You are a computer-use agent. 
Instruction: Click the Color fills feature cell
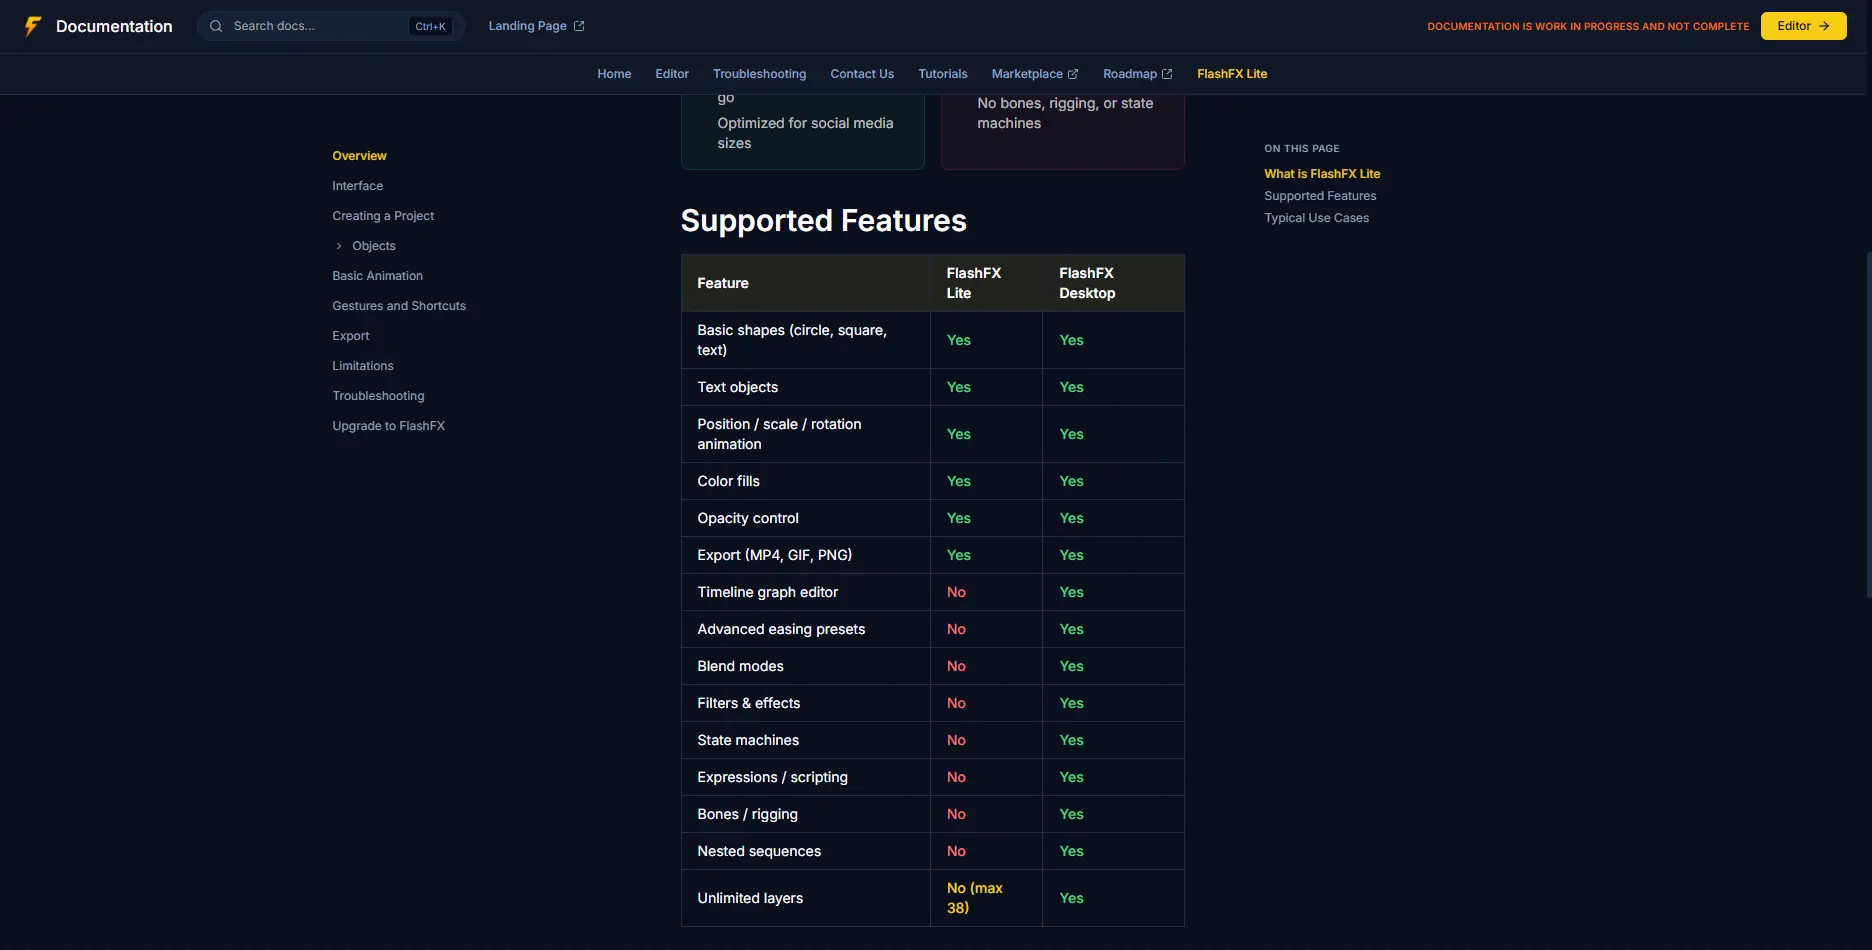806,481
